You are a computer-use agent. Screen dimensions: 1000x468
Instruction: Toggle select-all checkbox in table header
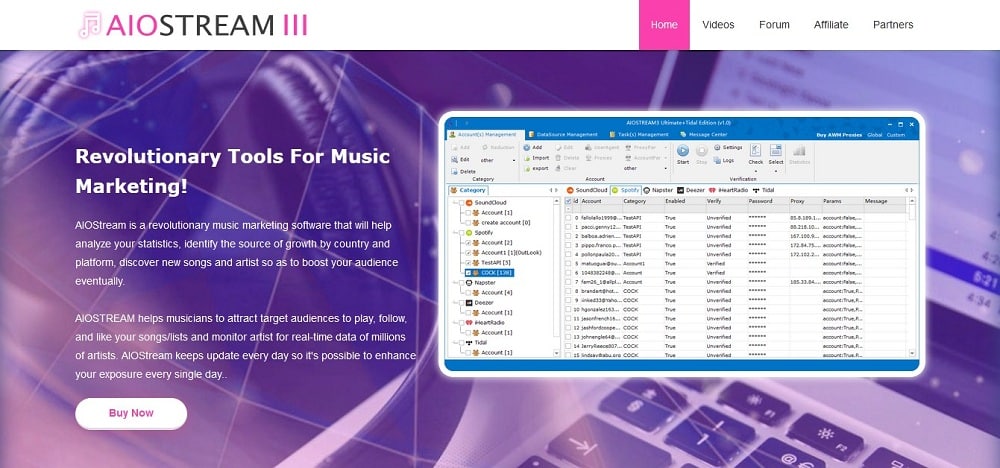568,201
